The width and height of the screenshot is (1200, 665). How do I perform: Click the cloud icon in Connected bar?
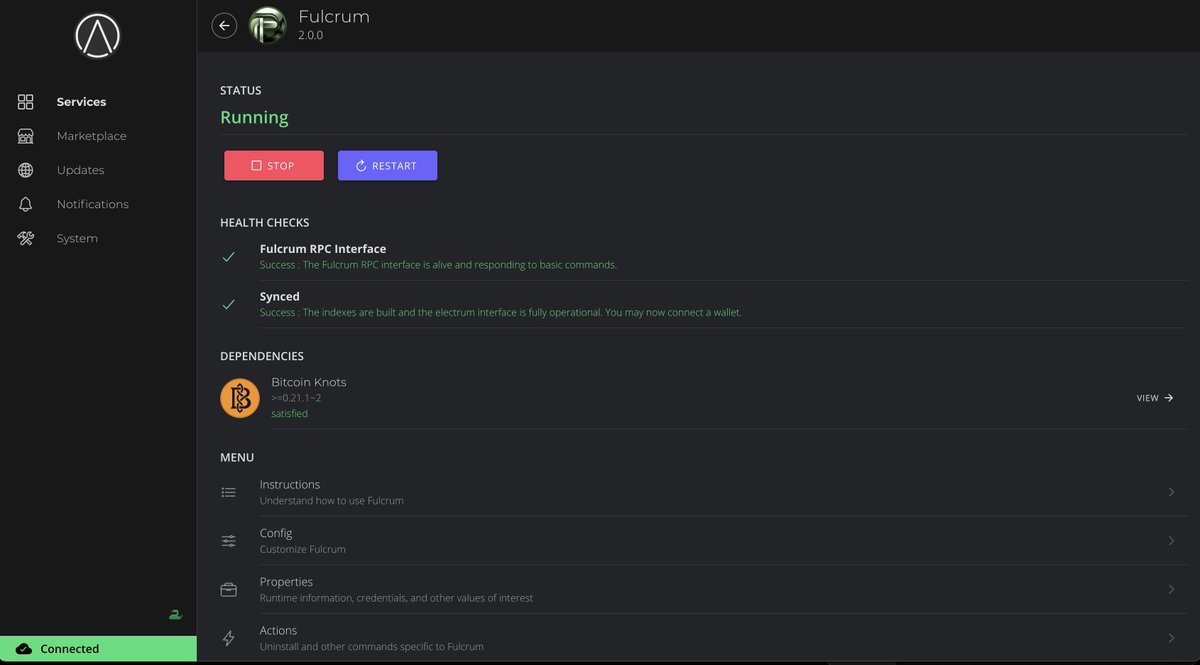[x=24, y=649]
